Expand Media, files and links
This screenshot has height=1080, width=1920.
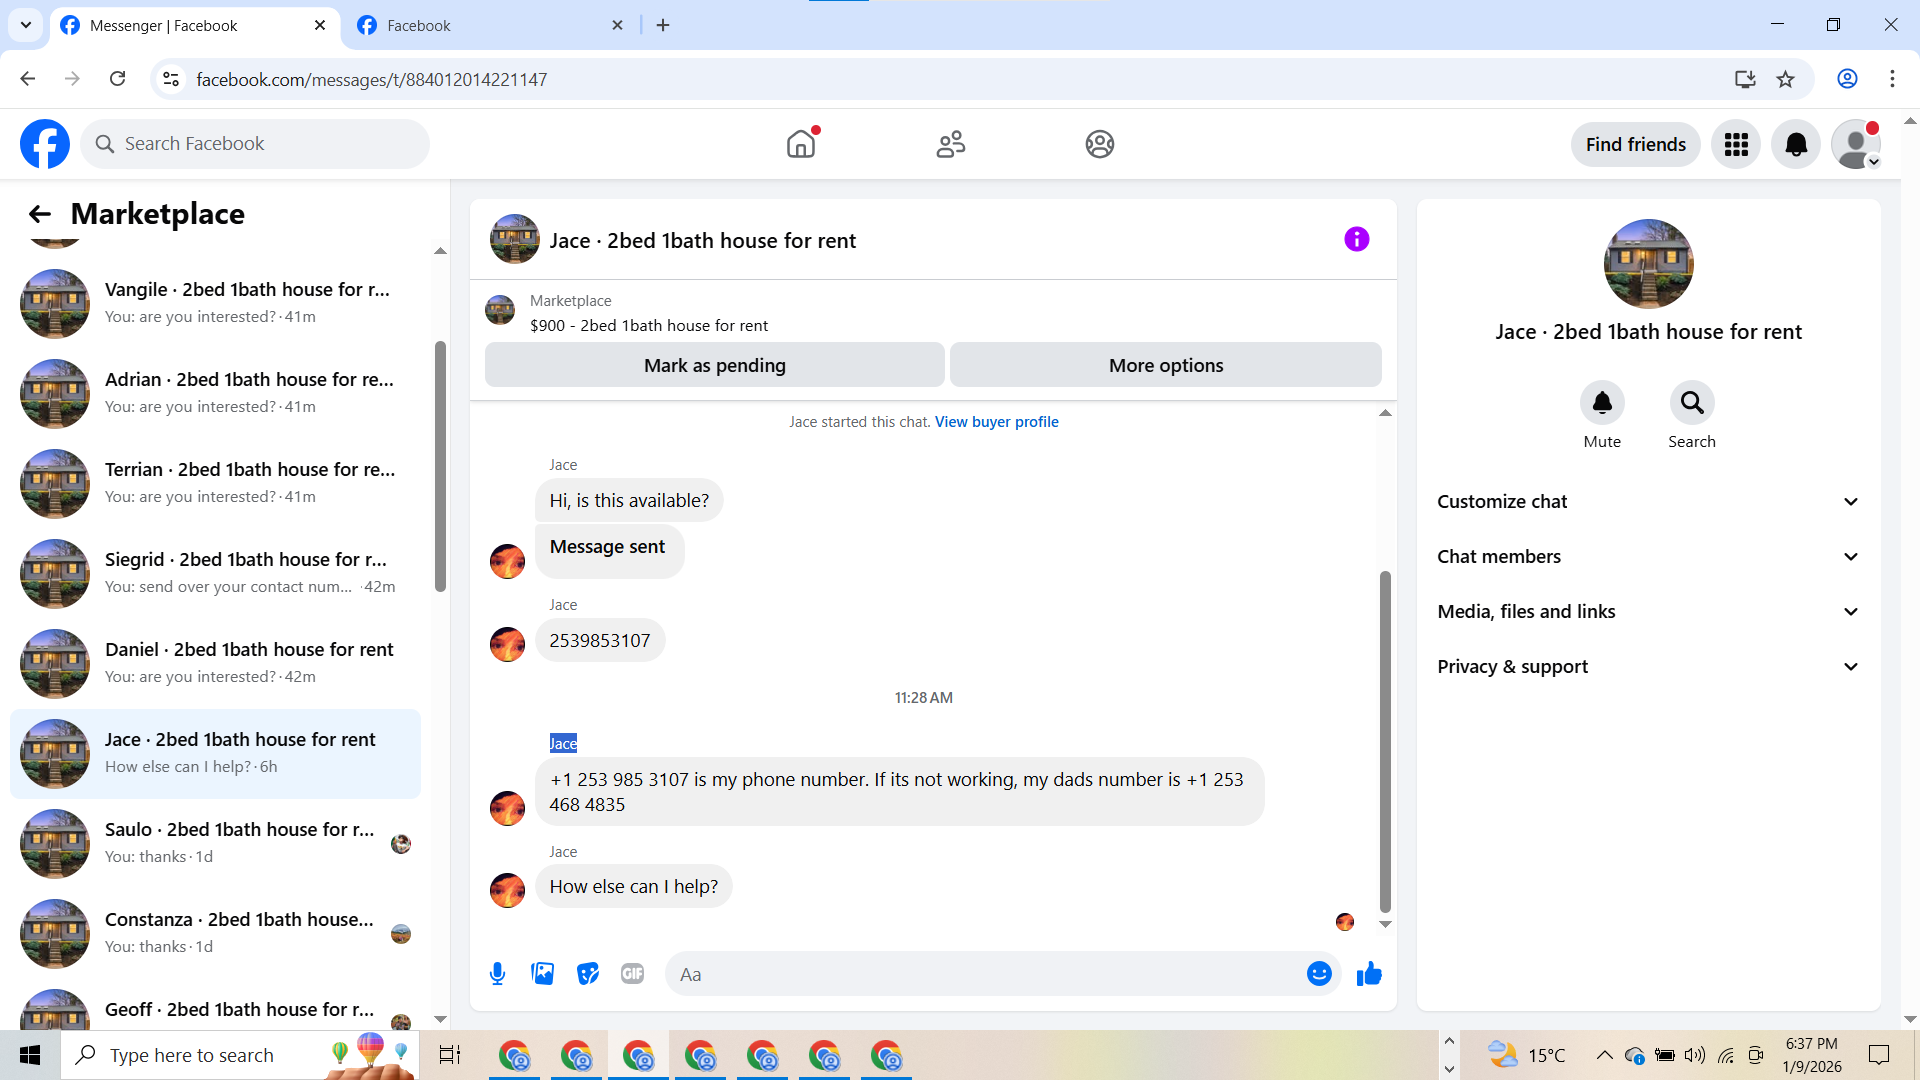pyautogui.click(x=1648, y=612)
